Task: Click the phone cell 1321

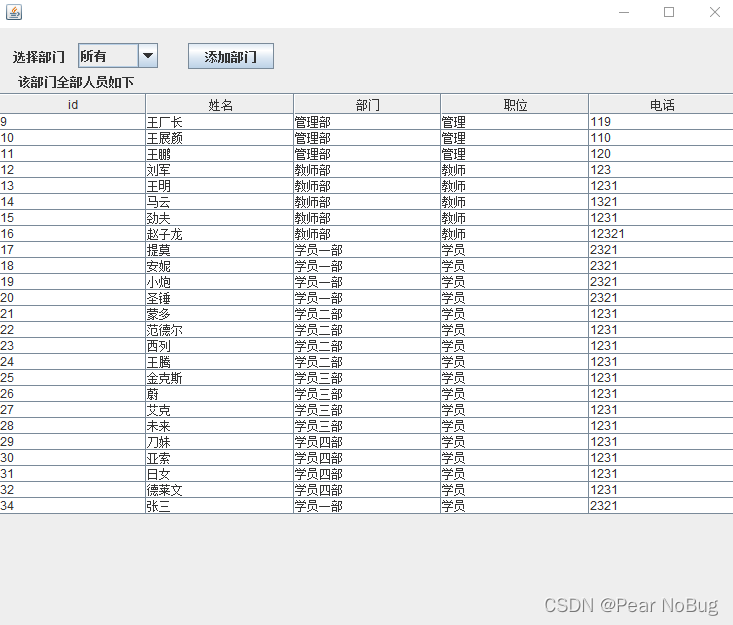Action: pos(661,202)
